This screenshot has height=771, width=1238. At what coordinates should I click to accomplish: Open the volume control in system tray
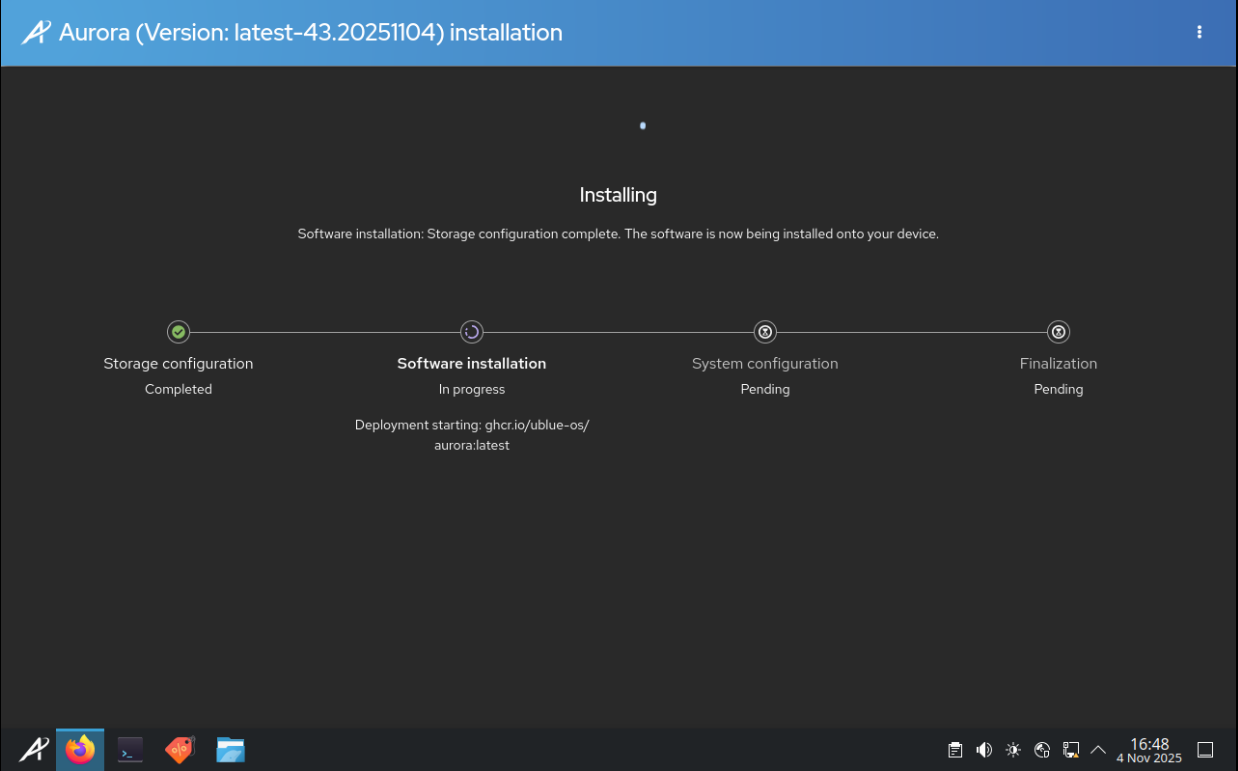click(984, 749)
